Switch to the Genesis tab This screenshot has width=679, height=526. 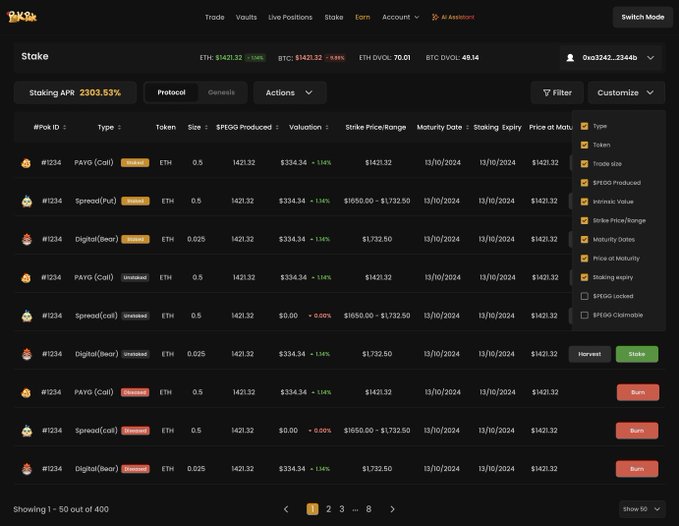(x=221, y=93)
